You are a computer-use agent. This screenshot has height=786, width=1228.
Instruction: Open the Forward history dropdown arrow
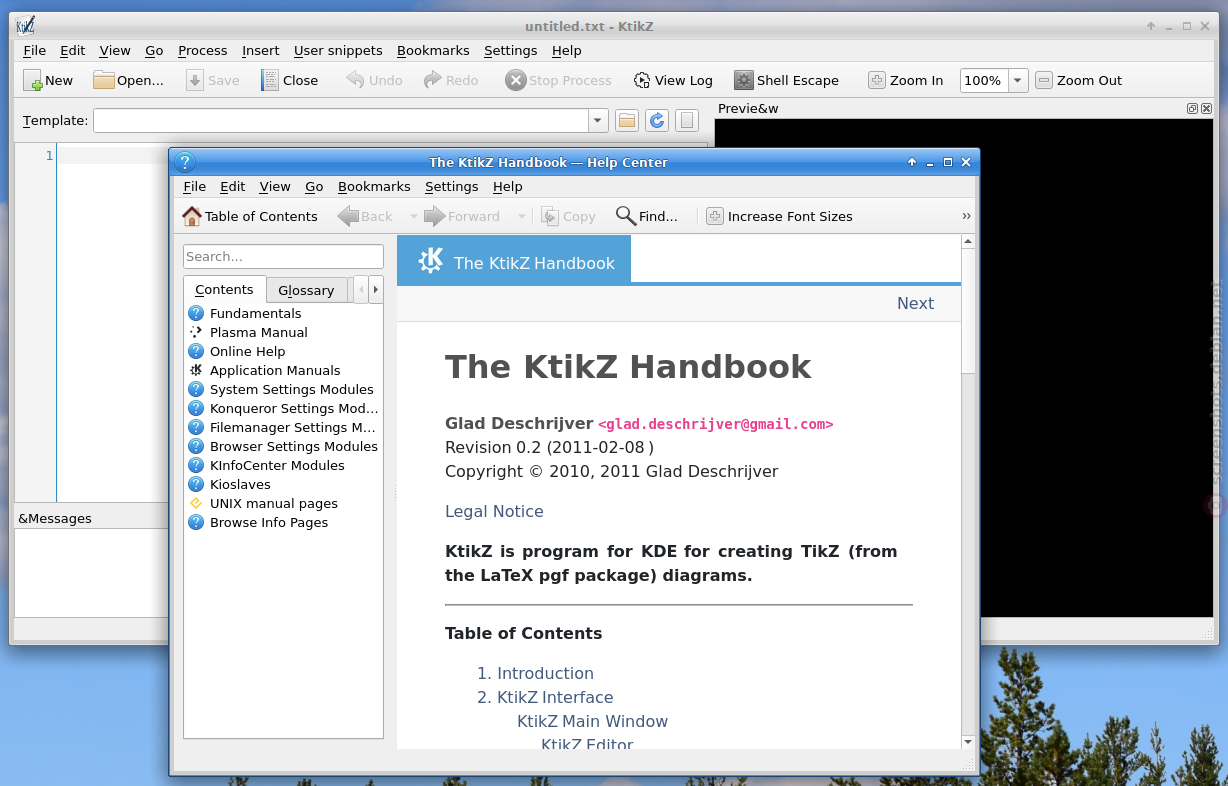[x=521, y=216]
